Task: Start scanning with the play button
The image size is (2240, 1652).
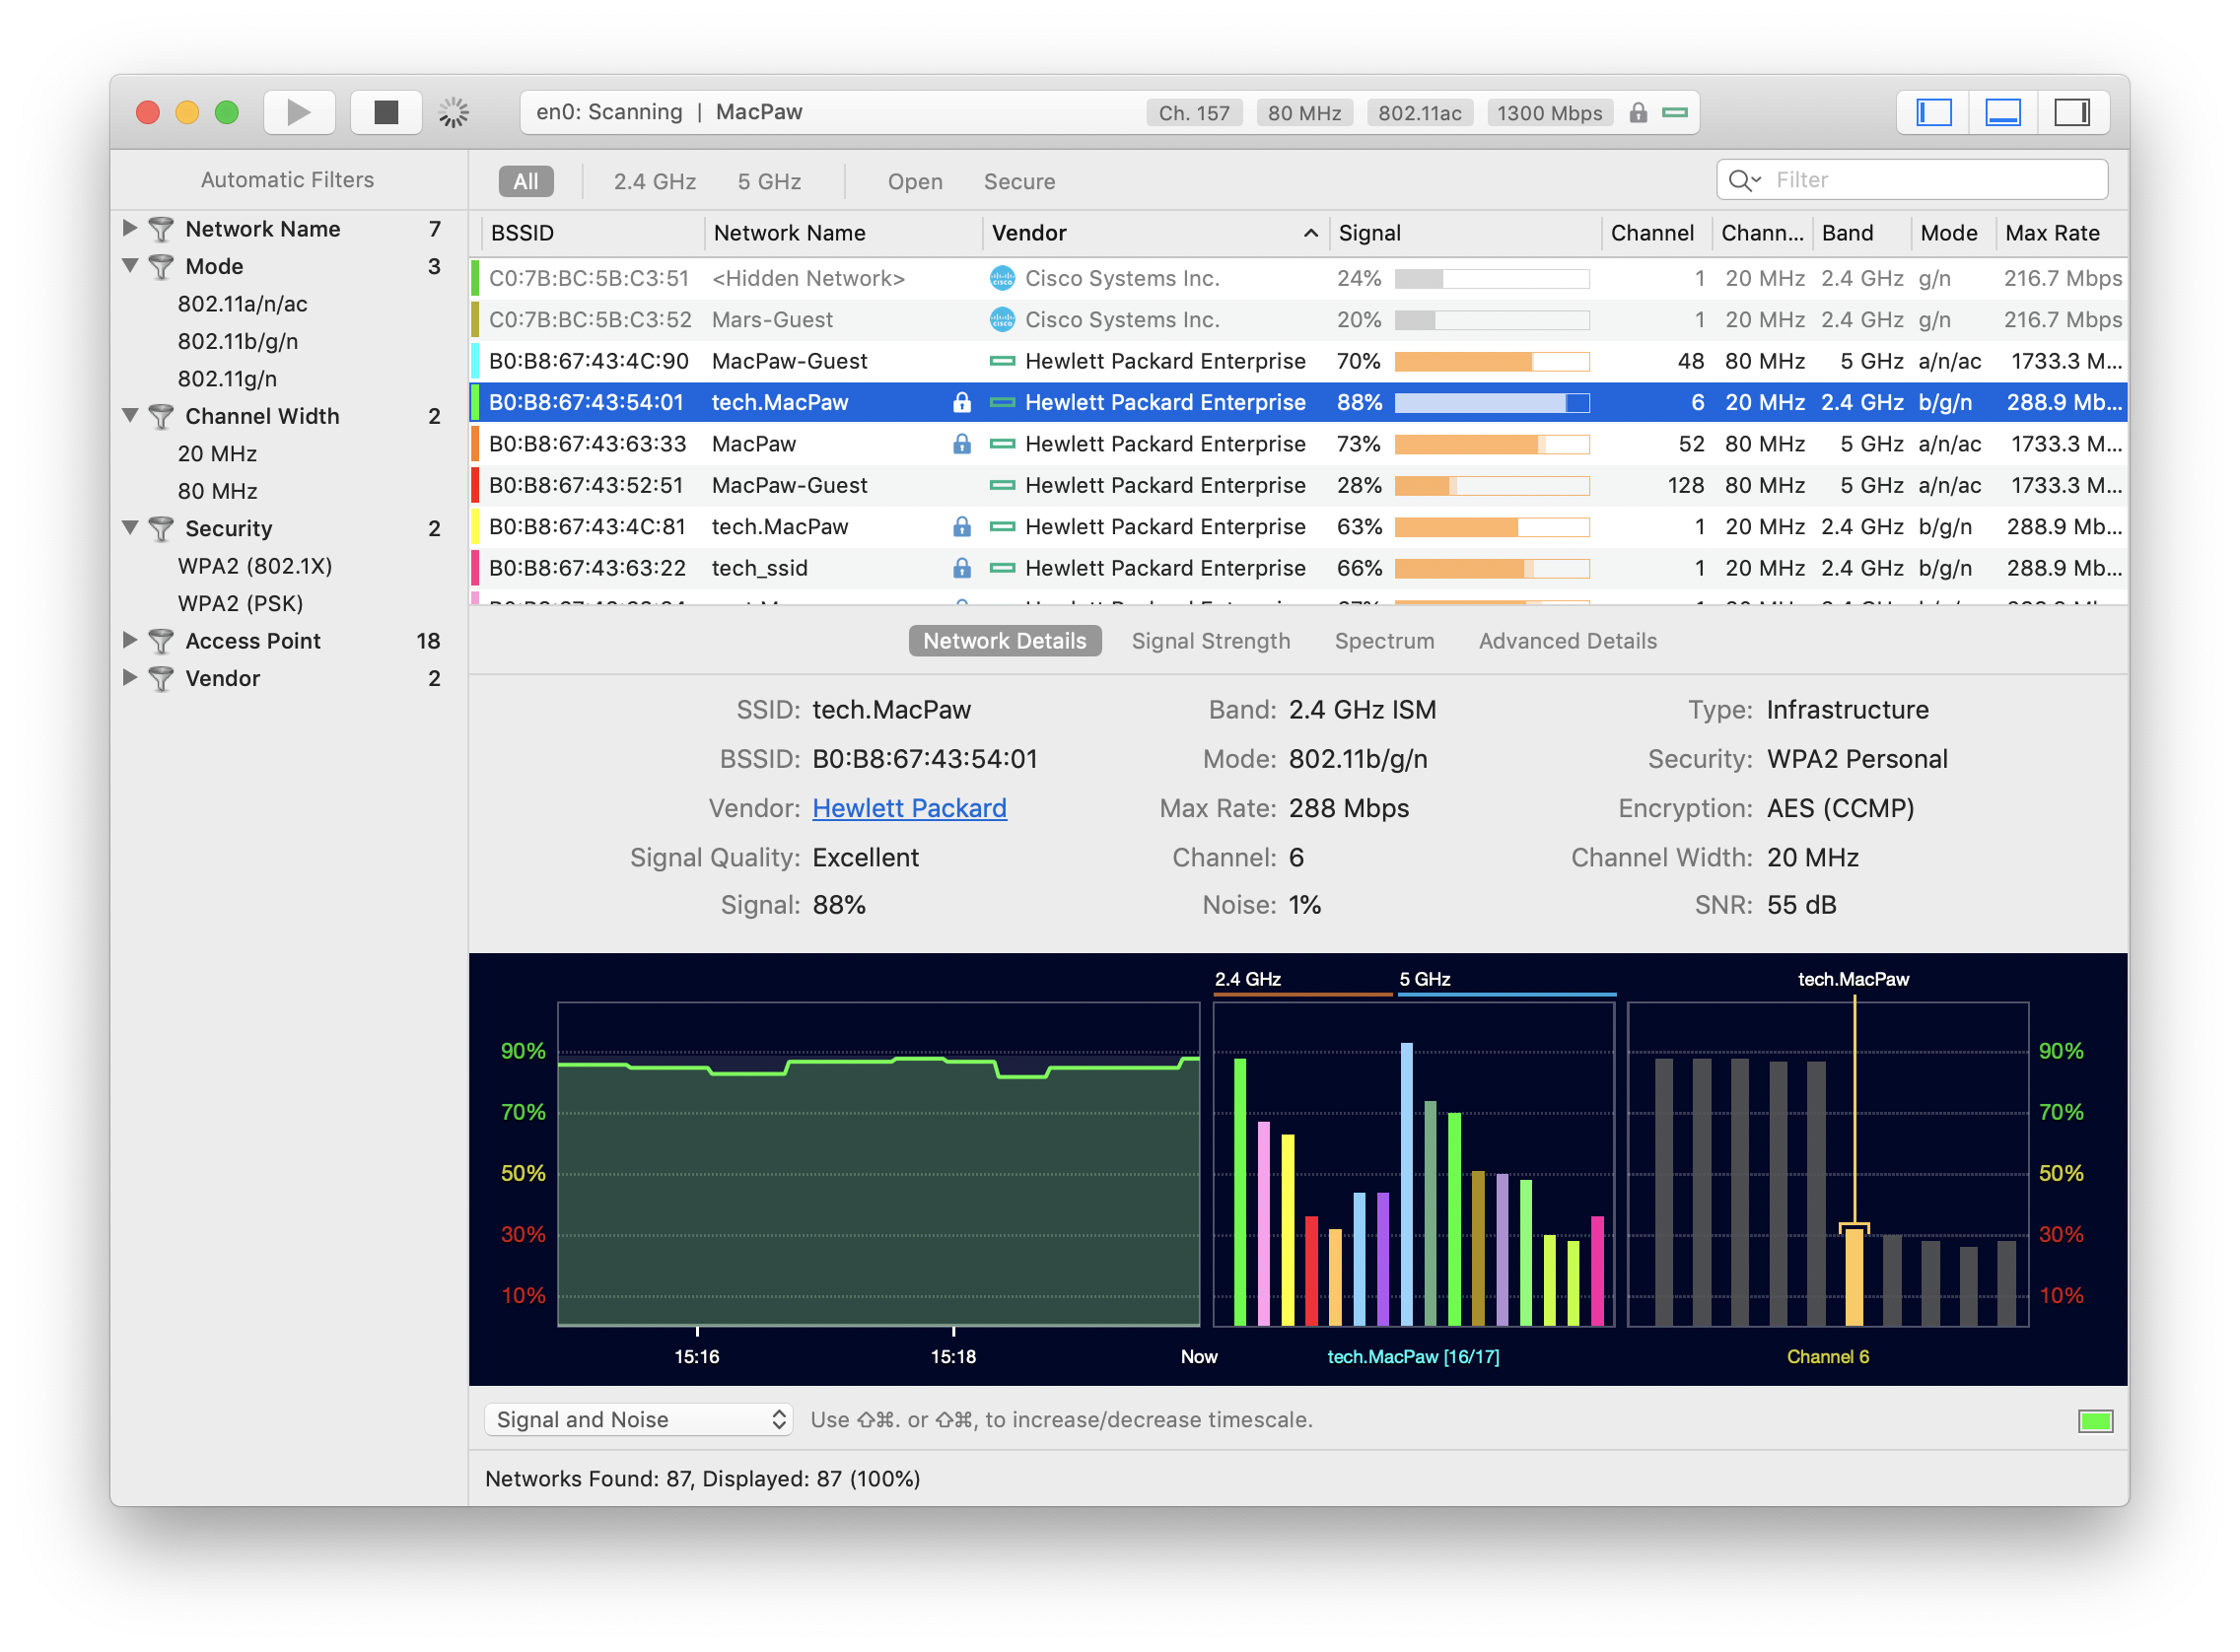Action: pyautogui.click(x=299, y=112)
